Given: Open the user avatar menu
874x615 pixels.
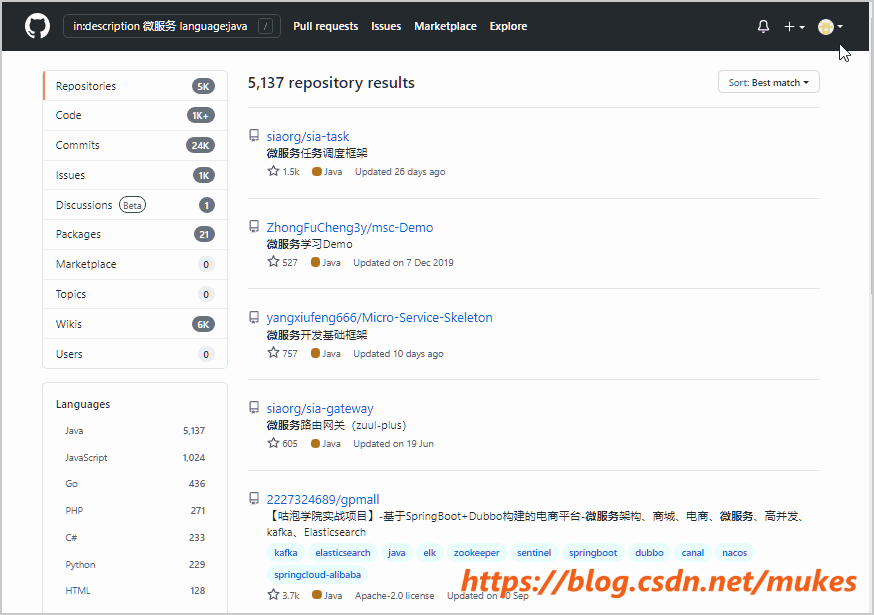Looking at the screenshot, I should pyautogui.click(x=830, y=26).
